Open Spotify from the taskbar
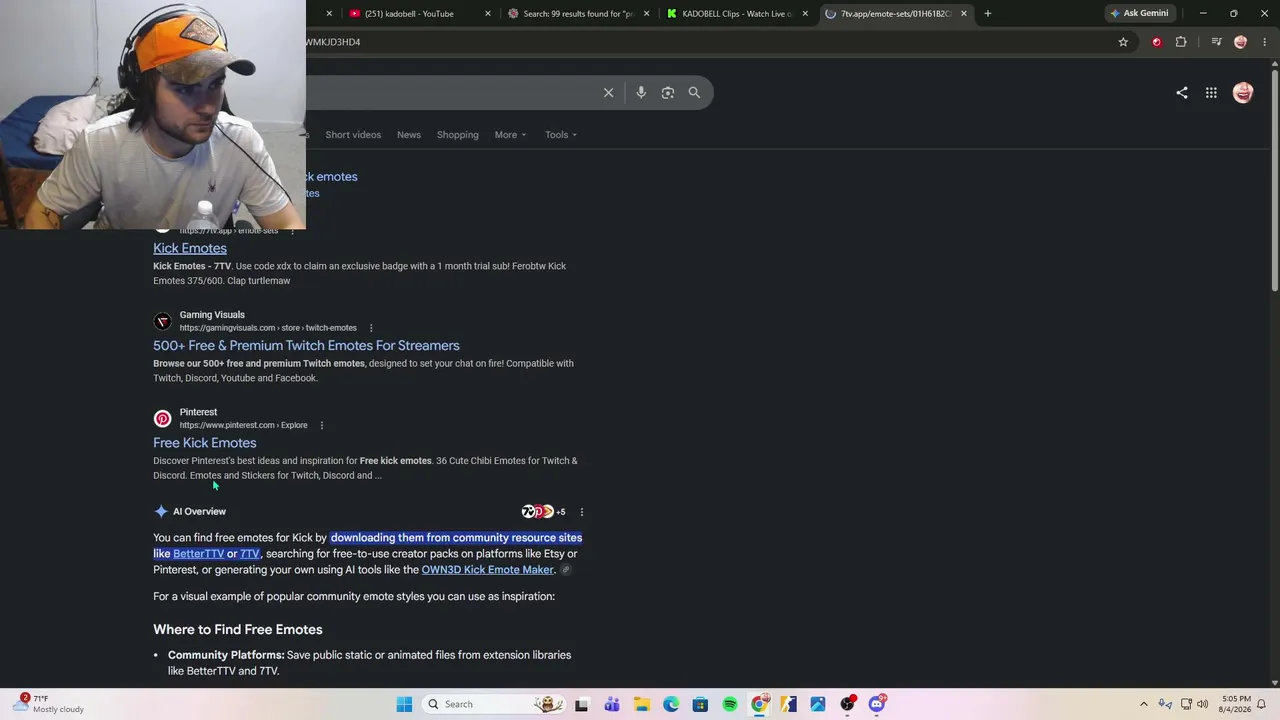Image resolution: width=1280 pixels, height=720 pixels. [730, 704]
